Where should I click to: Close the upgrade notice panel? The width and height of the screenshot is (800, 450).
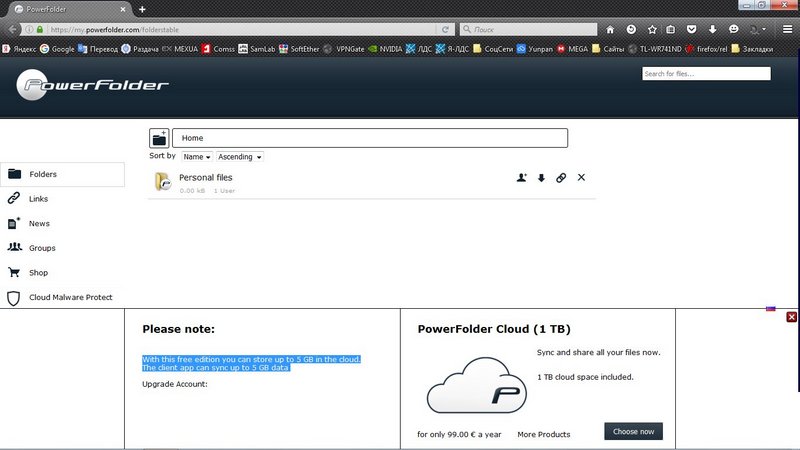point(791,317)
